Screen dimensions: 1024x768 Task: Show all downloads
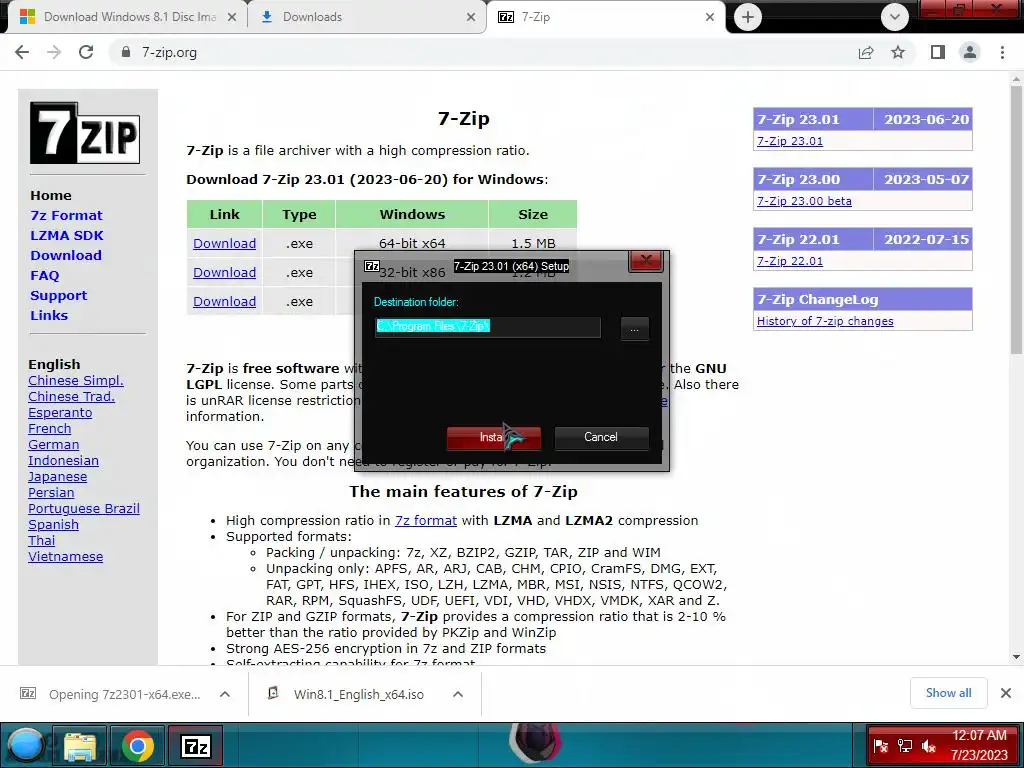pyautogui.click(x=948, y=693)
